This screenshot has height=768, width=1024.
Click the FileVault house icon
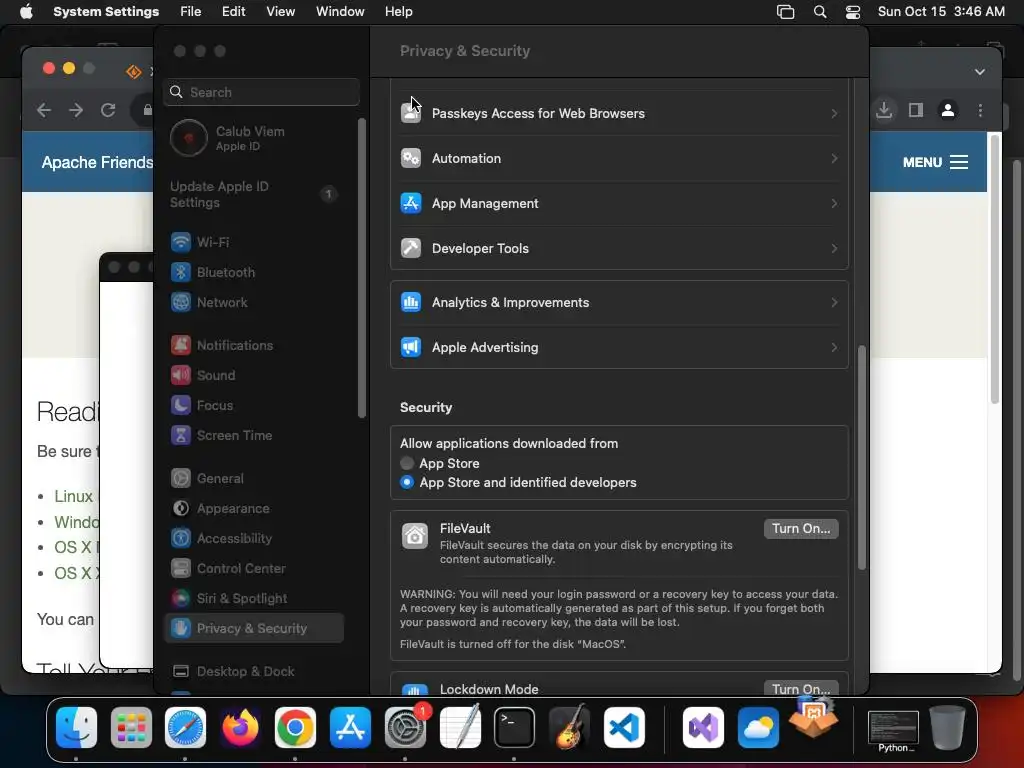click(x=415, y=536)
